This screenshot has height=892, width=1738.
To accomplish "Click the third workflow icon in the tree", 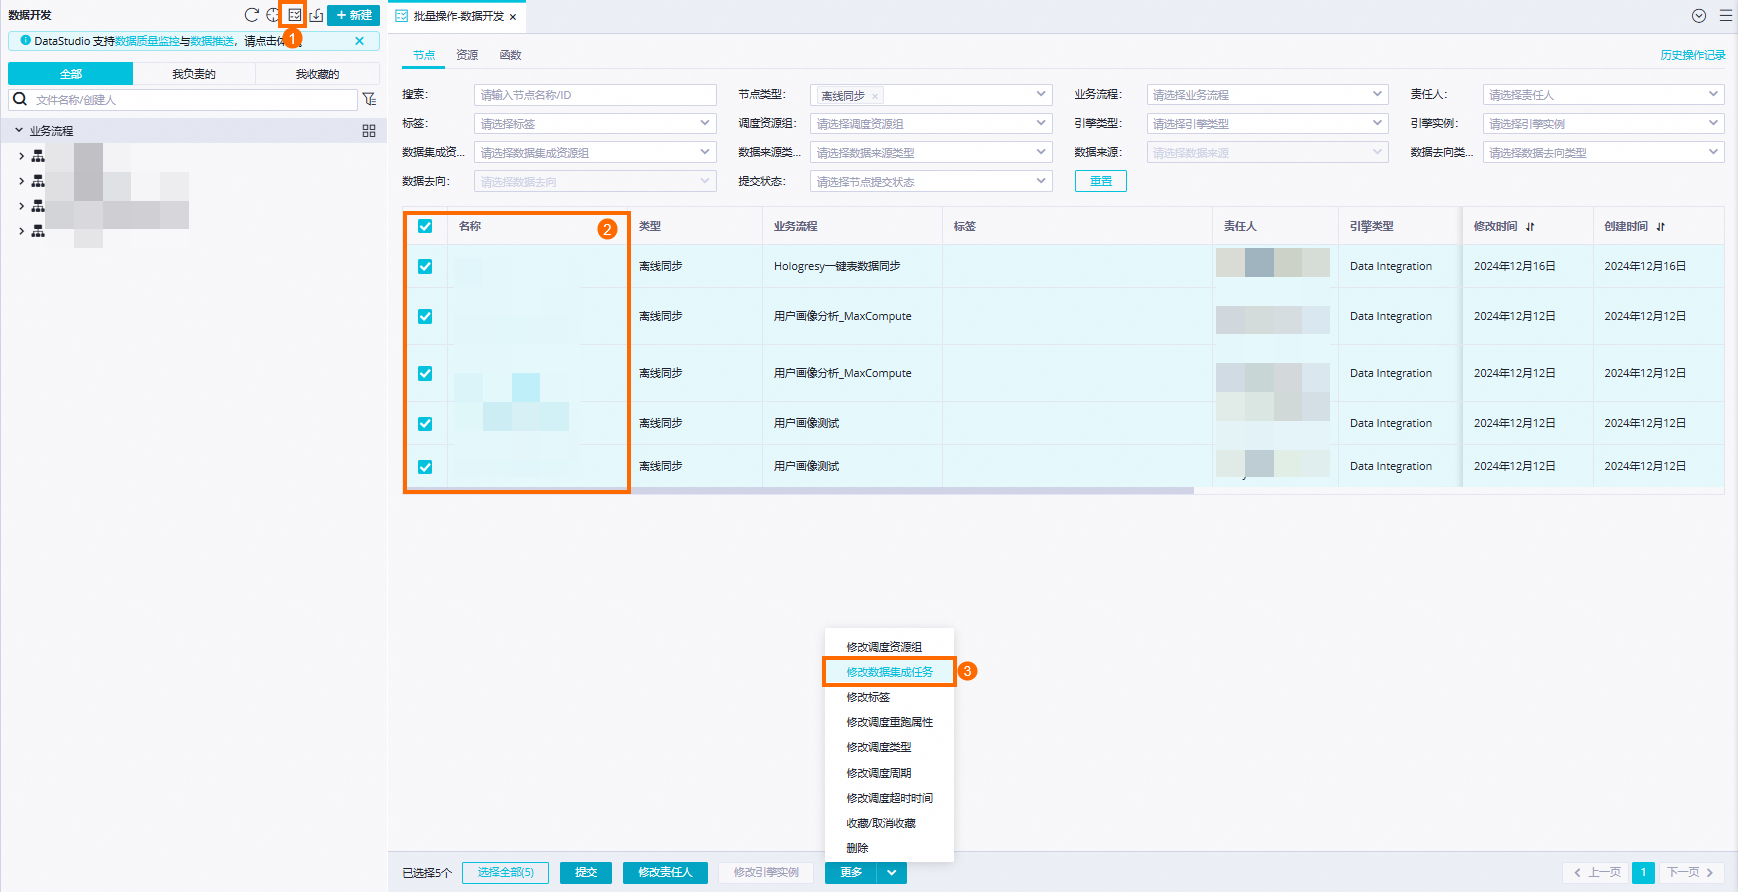I will pyautogui.click(x=38, y=206).
